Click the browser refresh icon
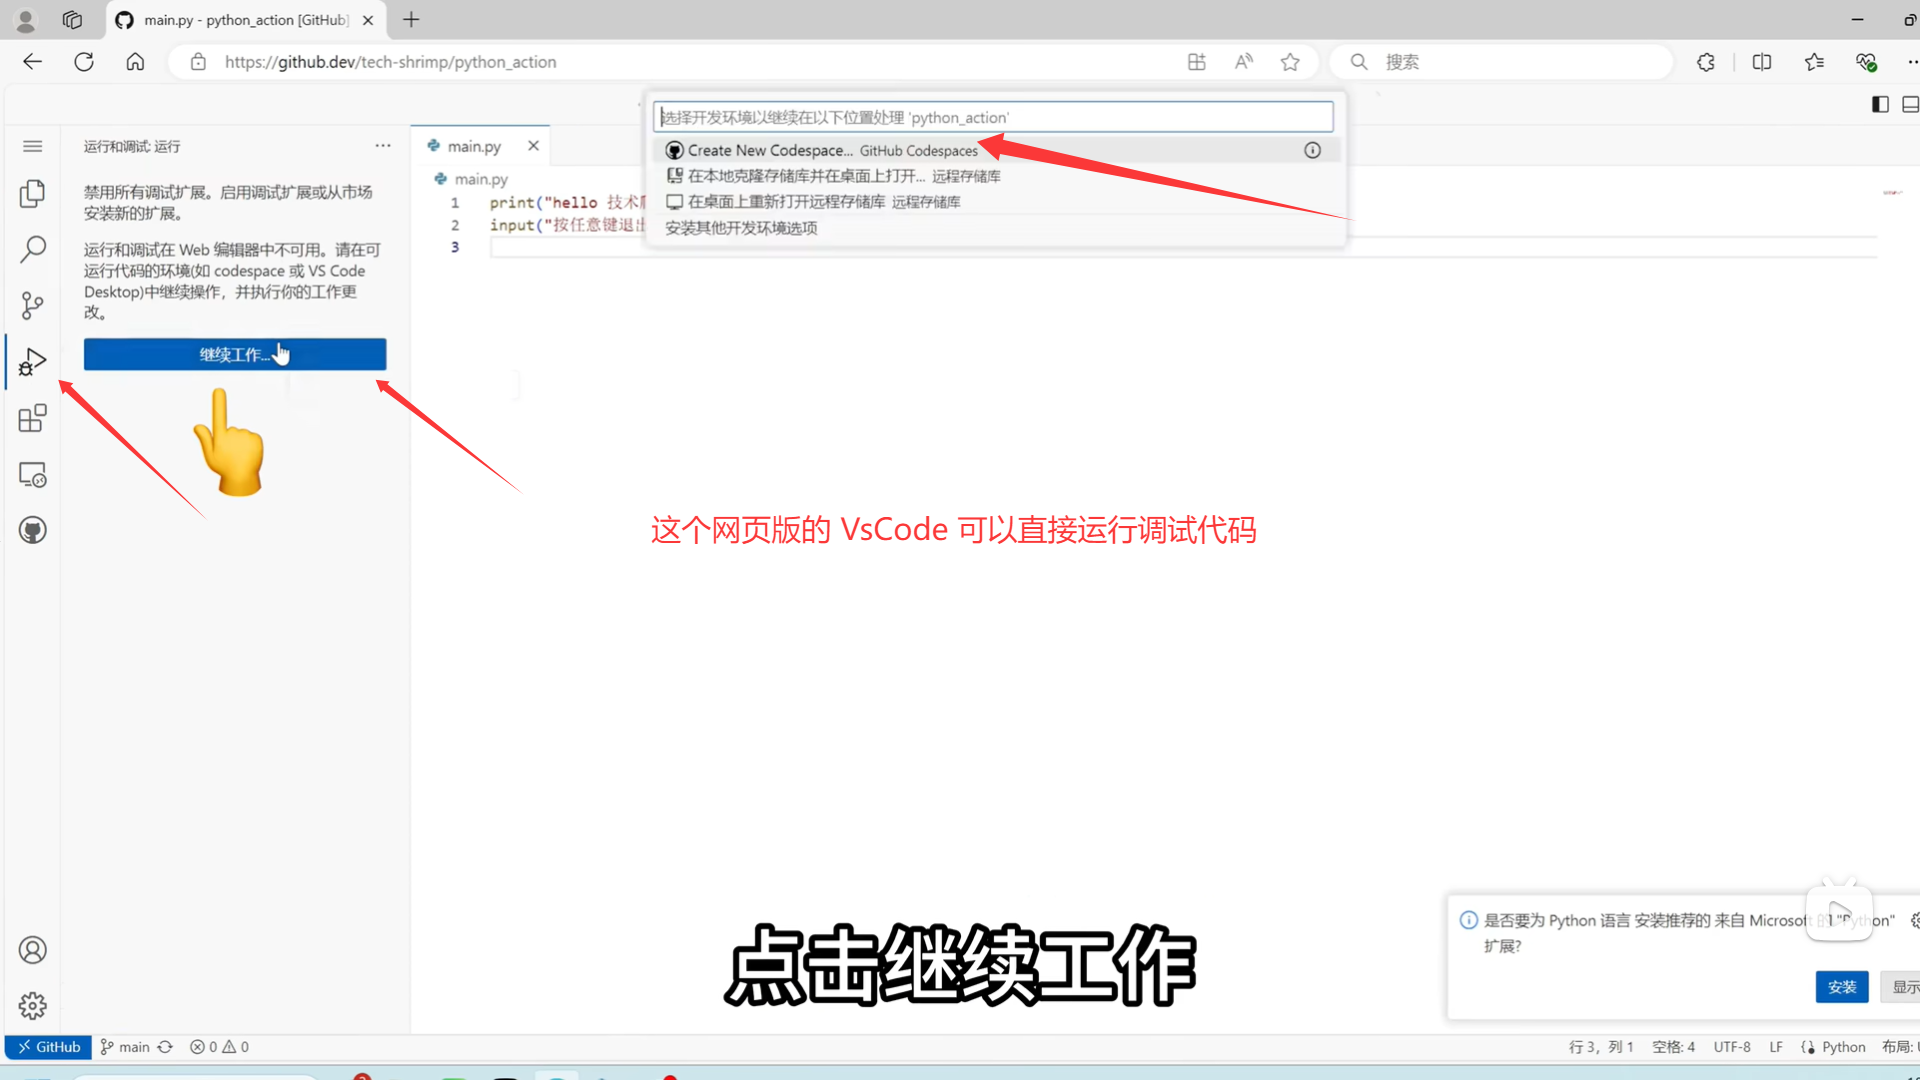Image resolution: width=1920 pixels, height=1080 pixels. coord(84,62)
